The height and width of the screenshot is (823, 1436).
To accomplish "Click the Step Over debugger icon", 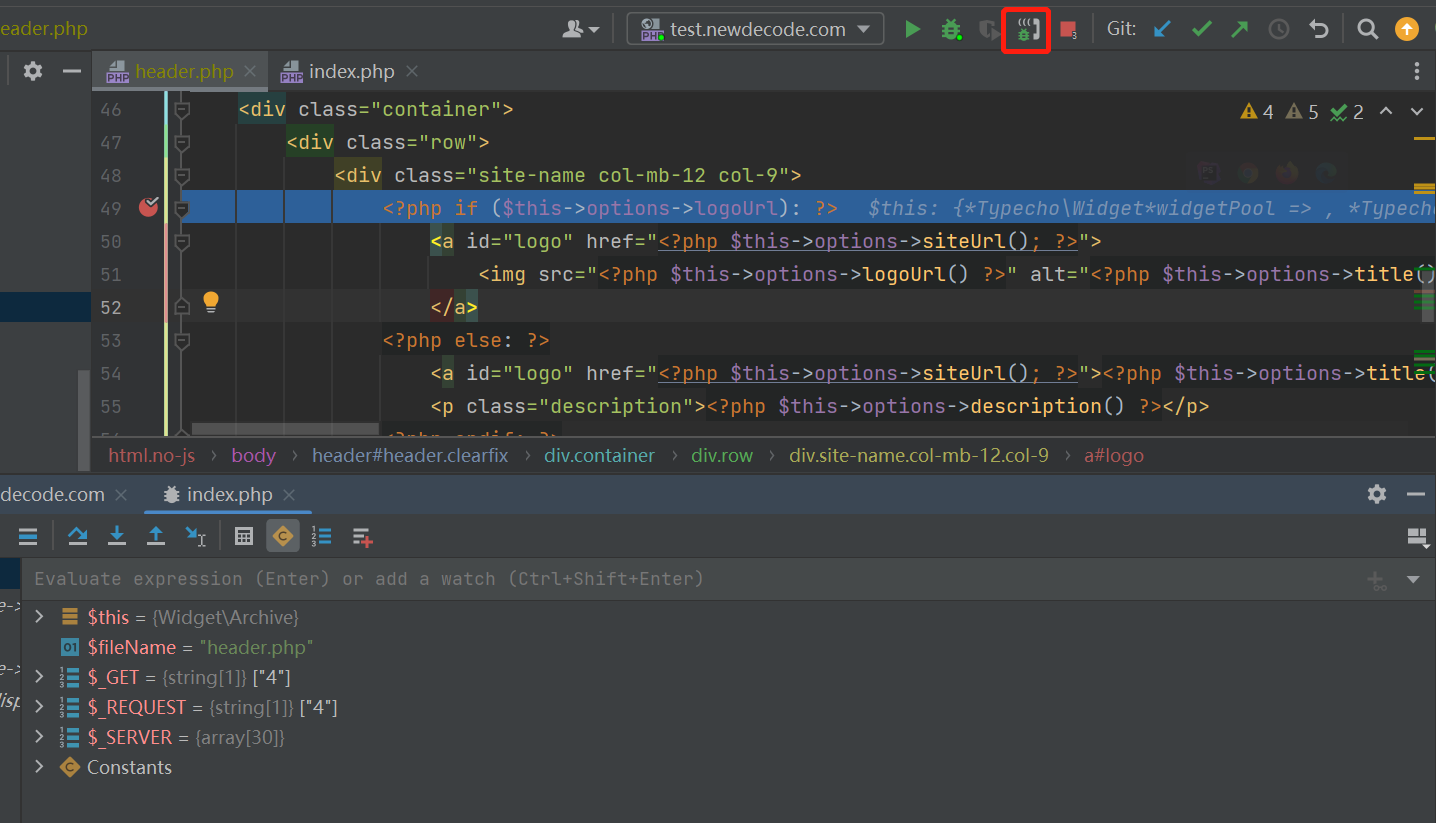I will pos(78,537).
